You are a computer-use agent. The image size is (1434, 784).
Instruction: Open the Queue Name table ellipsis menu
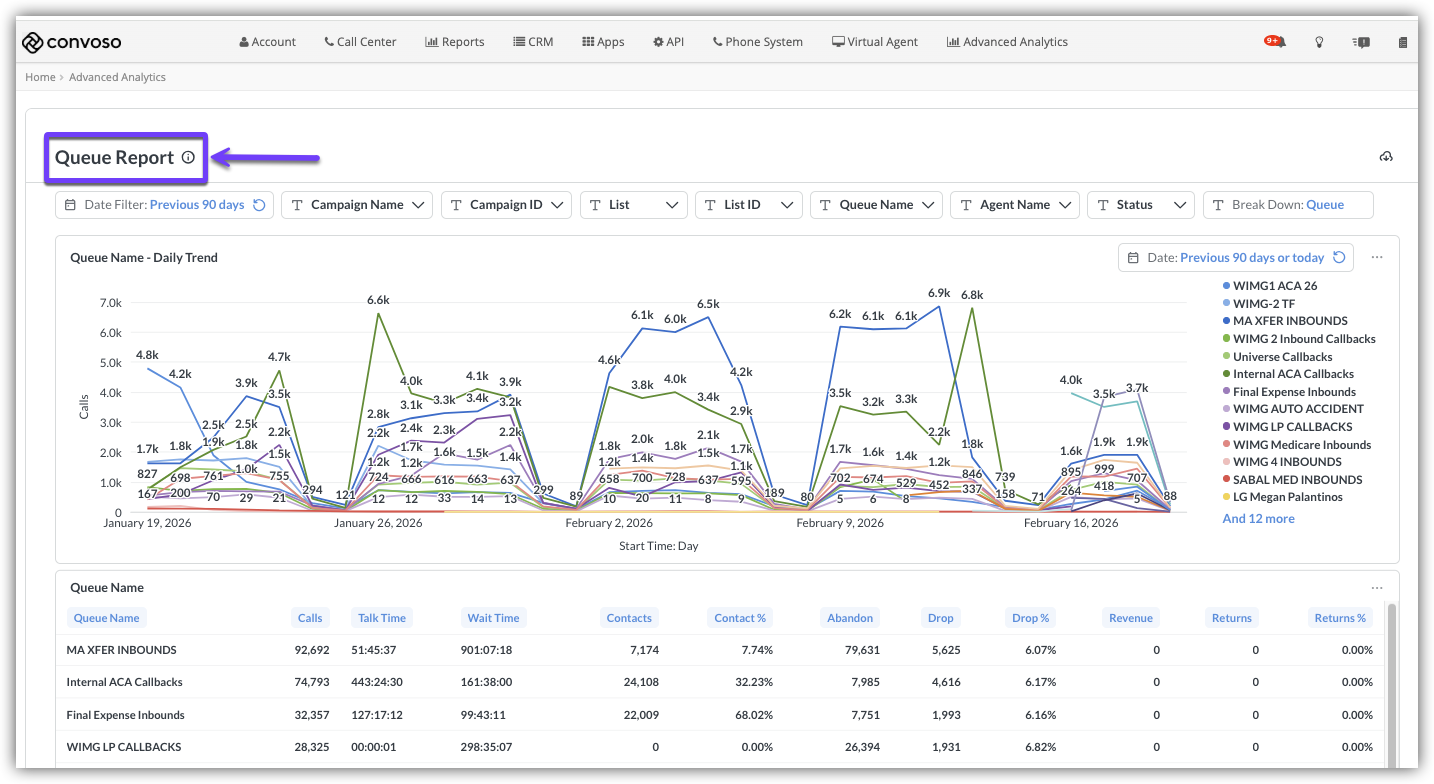point(1377,588)
